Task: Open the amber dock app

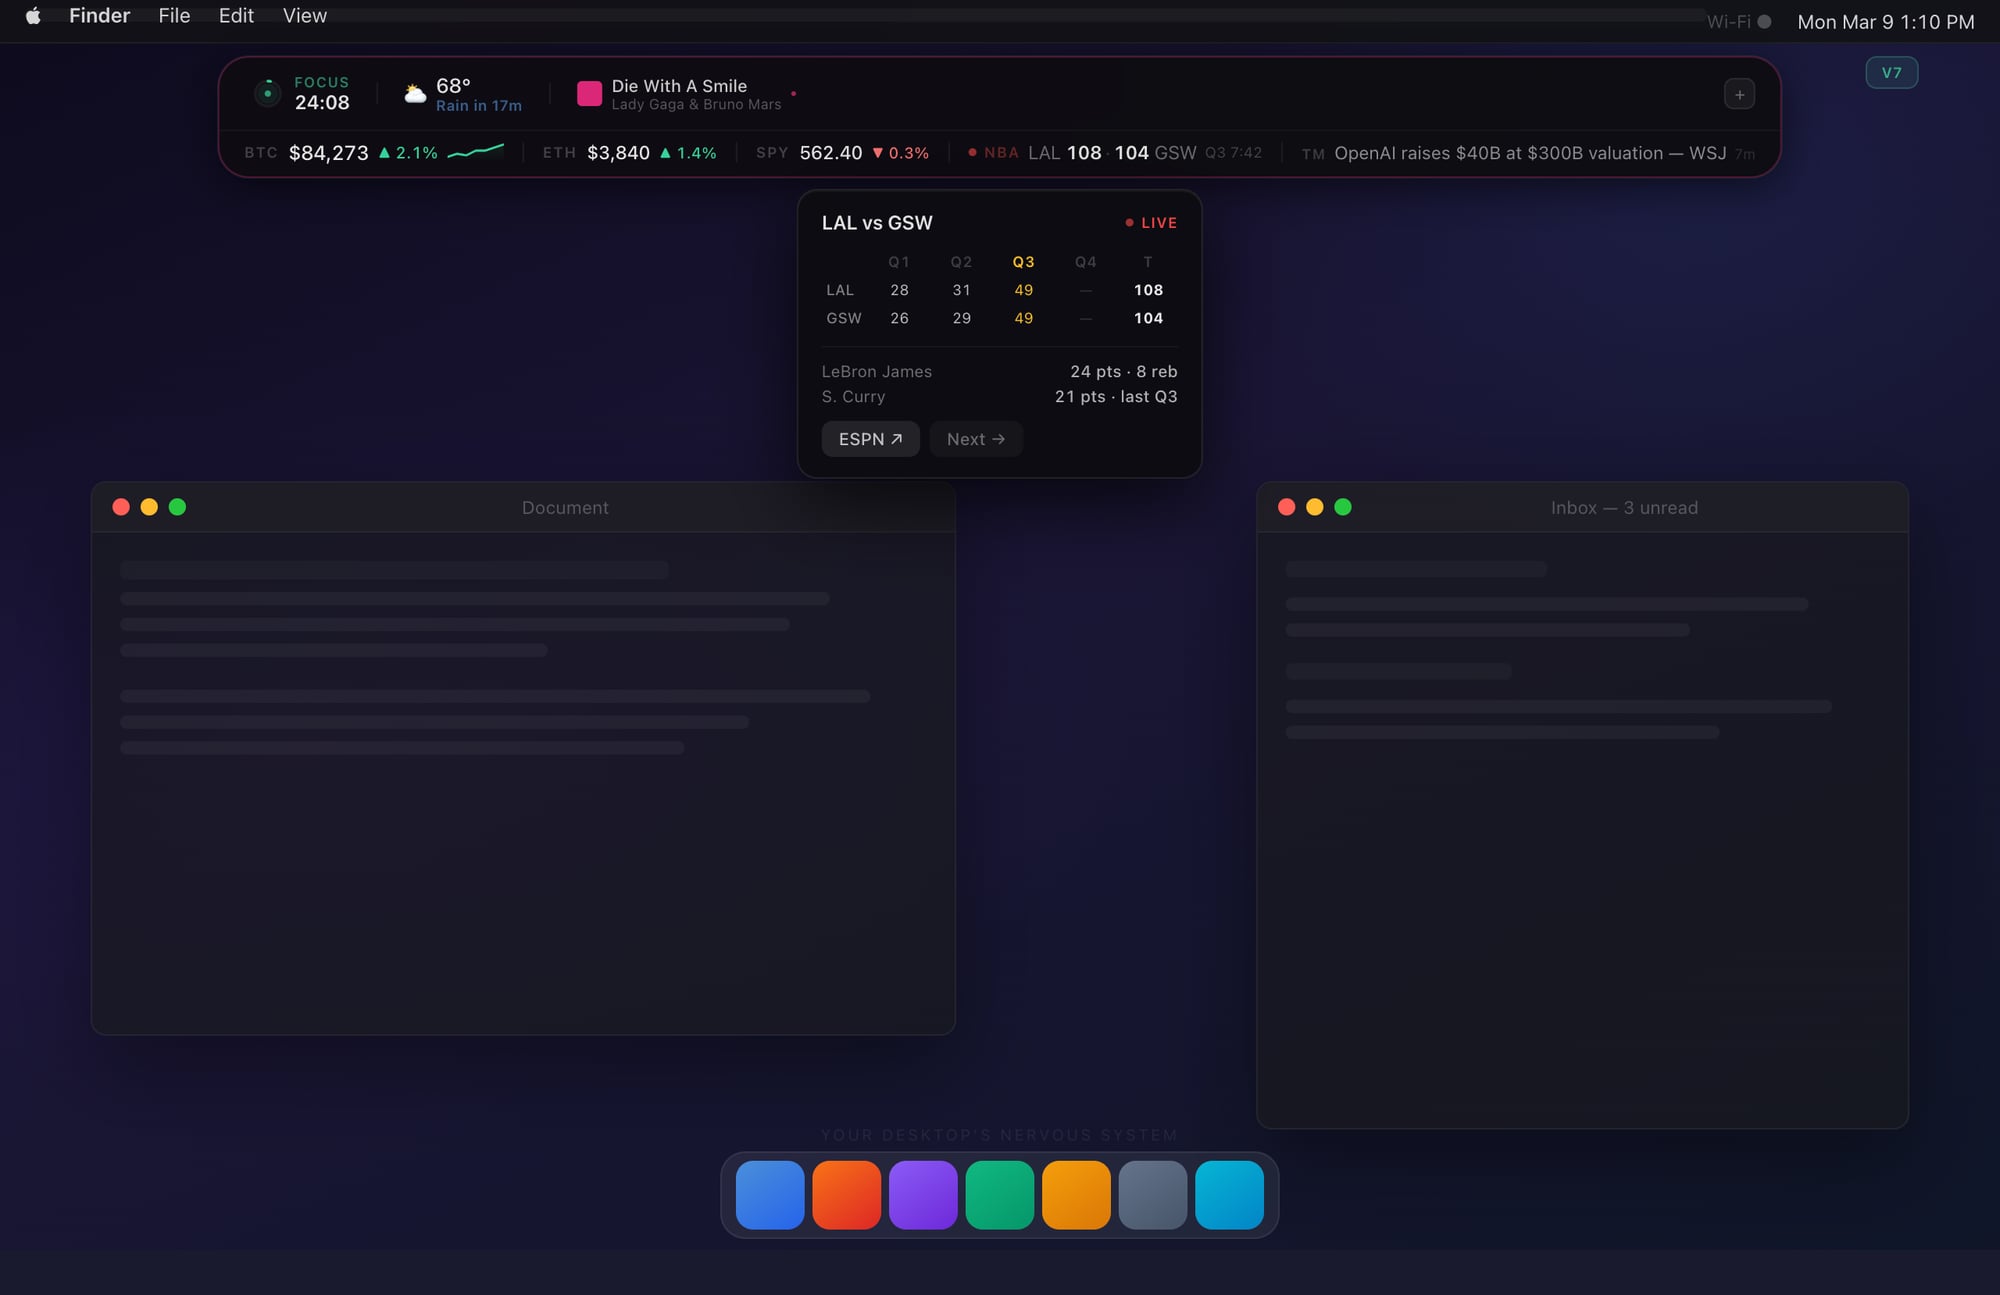Action: [1076, 1194]
